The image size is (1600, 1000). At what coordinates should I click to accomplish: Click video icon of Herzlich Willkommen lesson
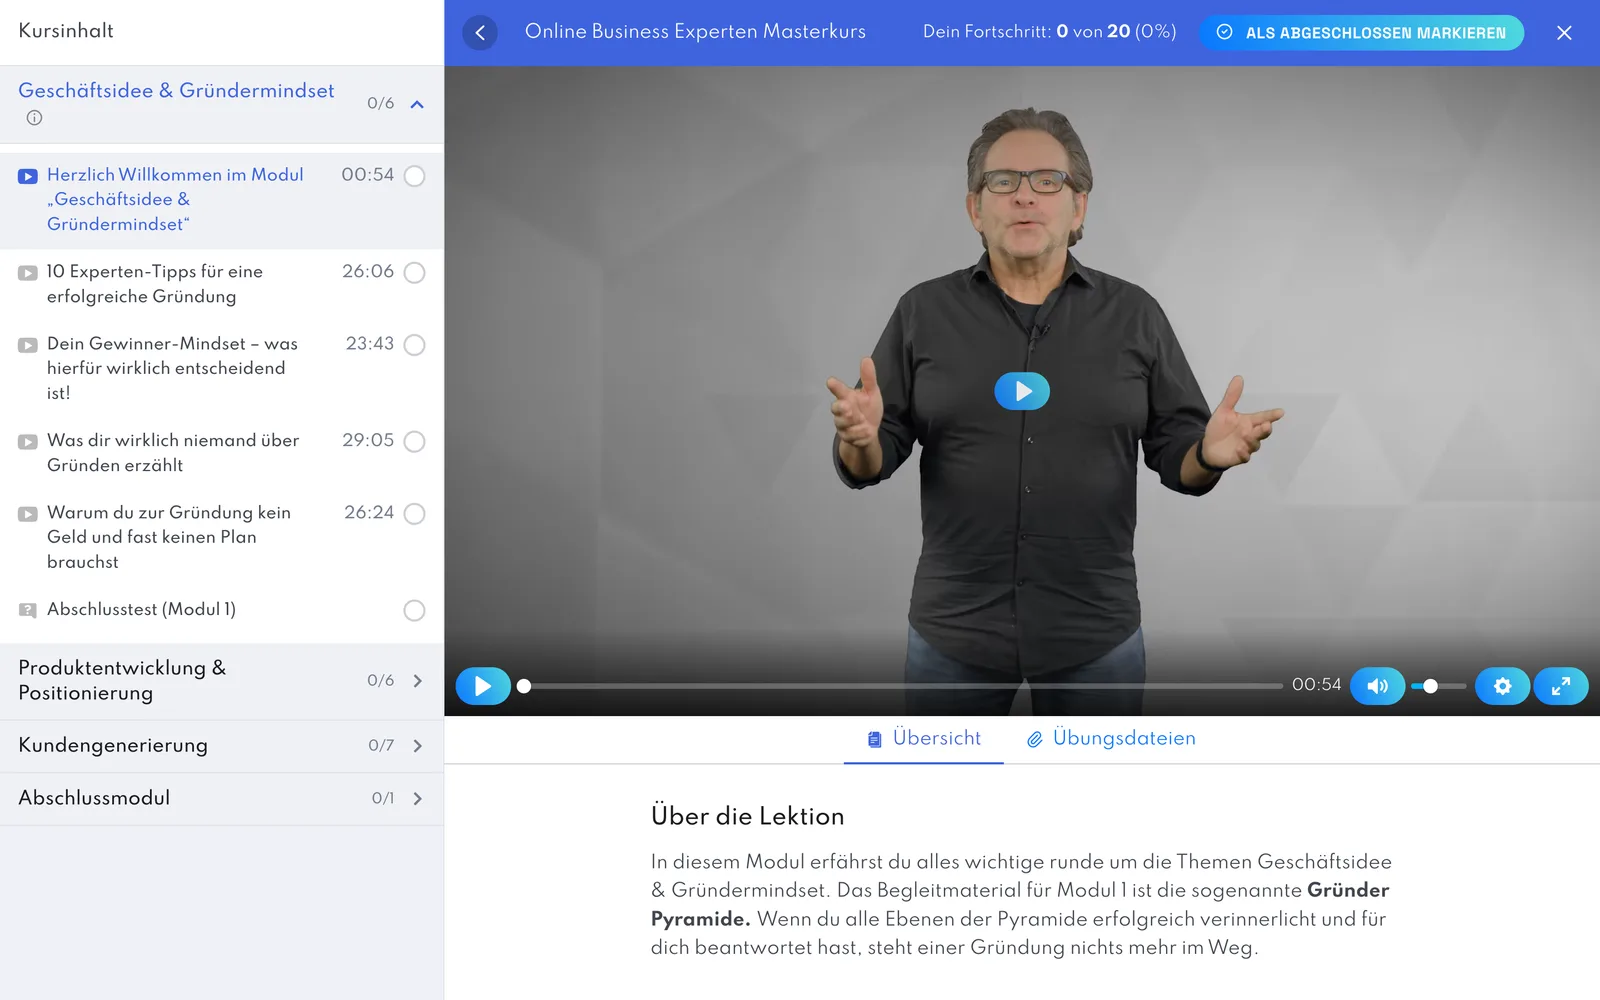click(x=28, y=176)
